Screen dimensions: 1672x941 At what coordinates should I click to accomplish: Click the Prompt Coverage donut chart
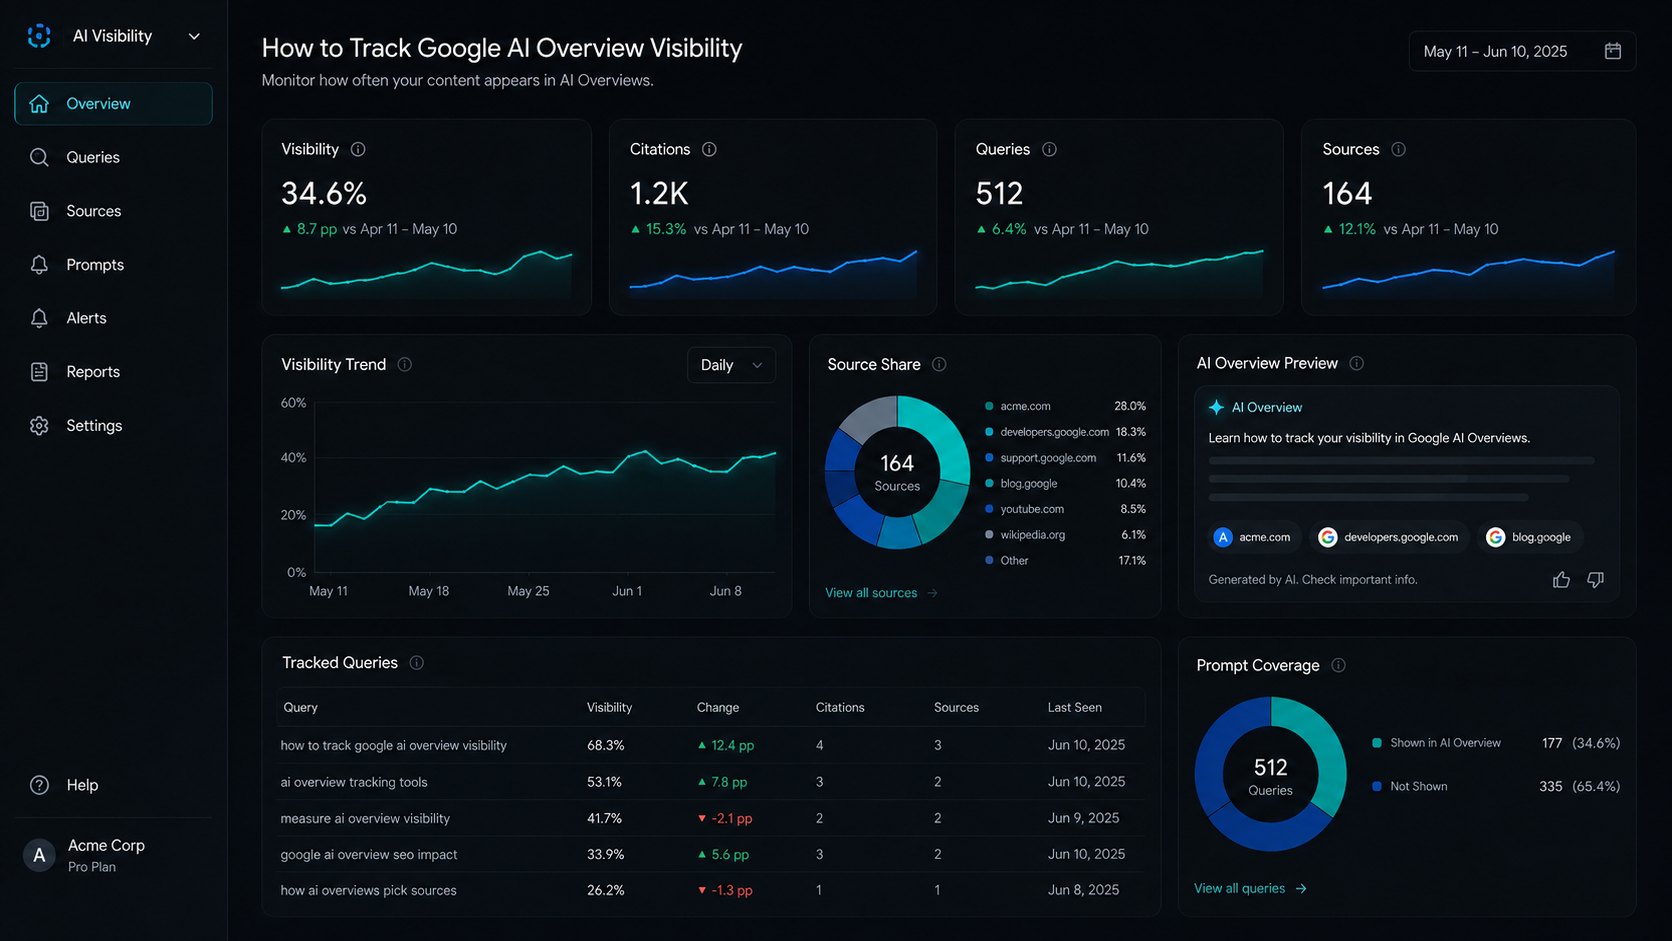[x=1271, y=774]
